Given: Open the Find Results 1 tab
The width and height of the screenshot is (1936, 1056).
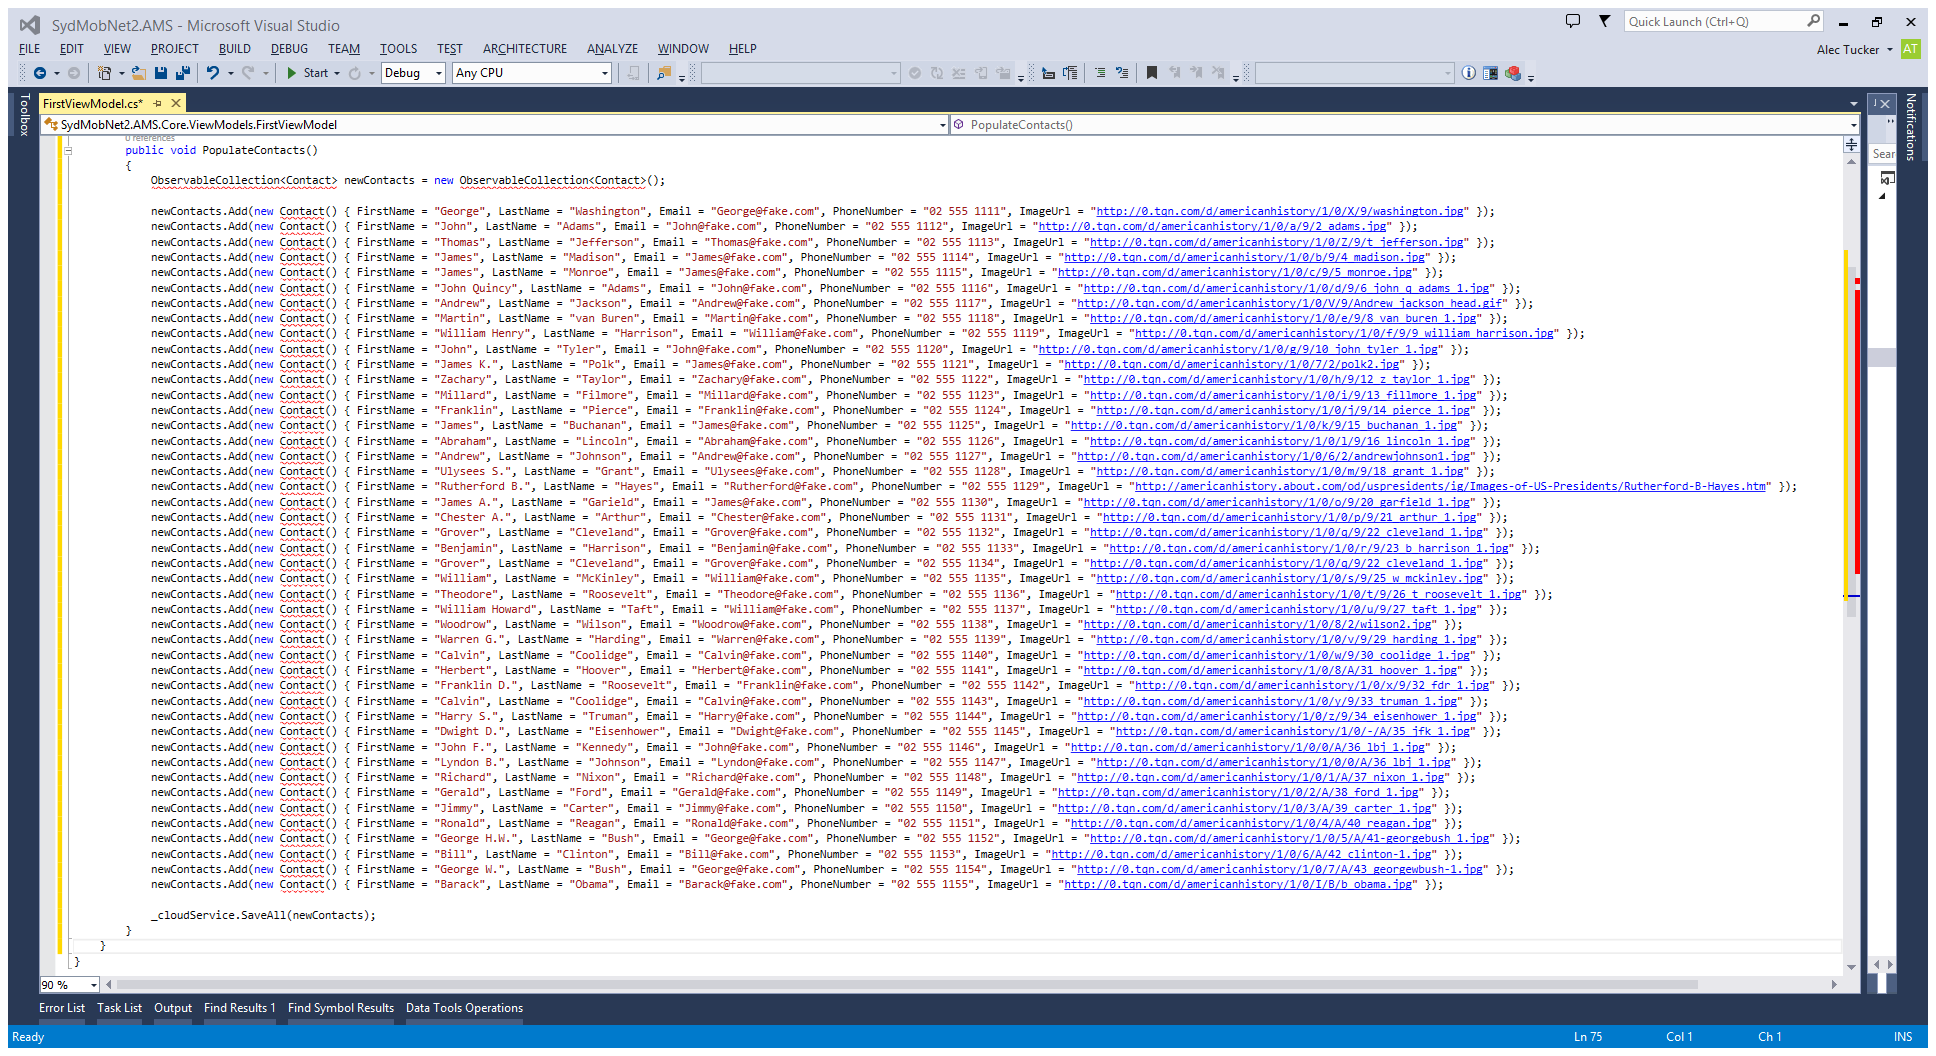Looking at the screenshot, I should 240,1008.
